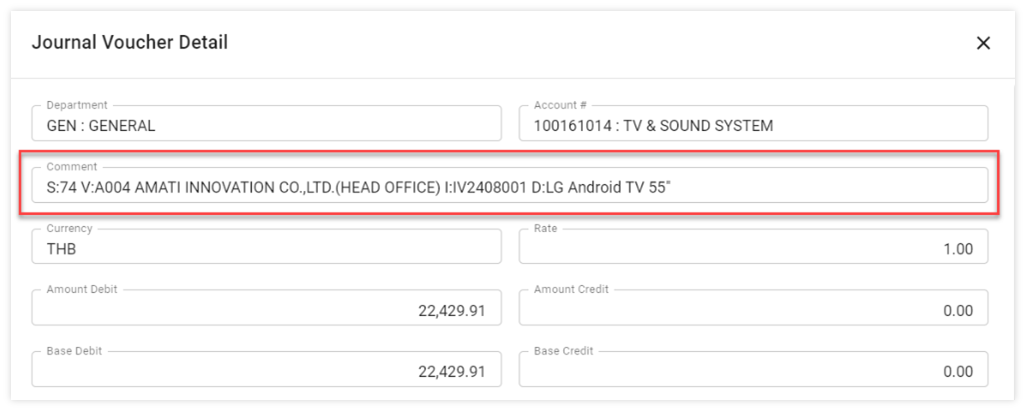
Task: Click the small Department label
Action: (77, 105)
